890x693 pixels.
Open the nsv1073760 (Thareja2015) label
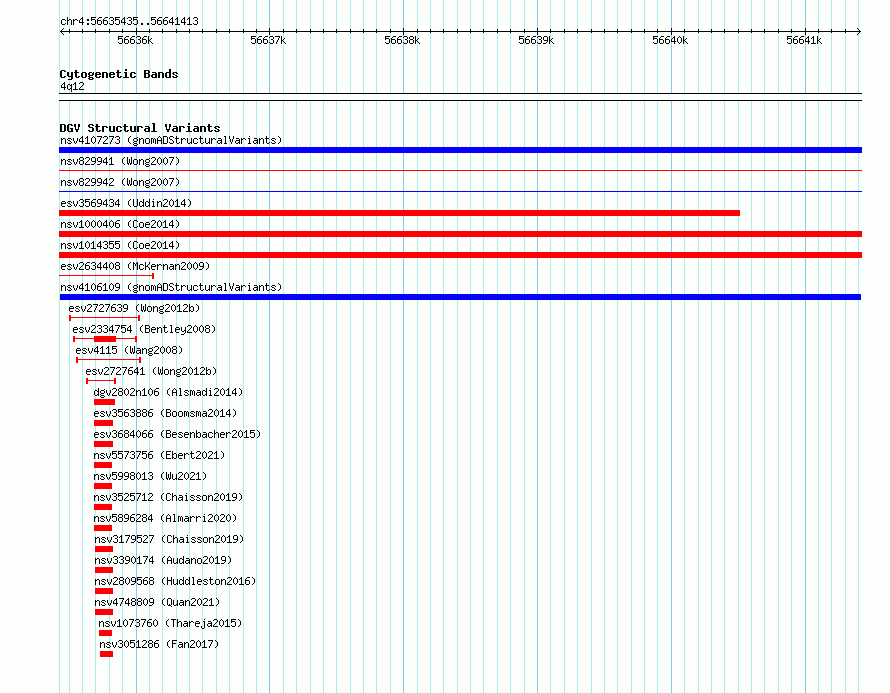[x=170, y=623]
